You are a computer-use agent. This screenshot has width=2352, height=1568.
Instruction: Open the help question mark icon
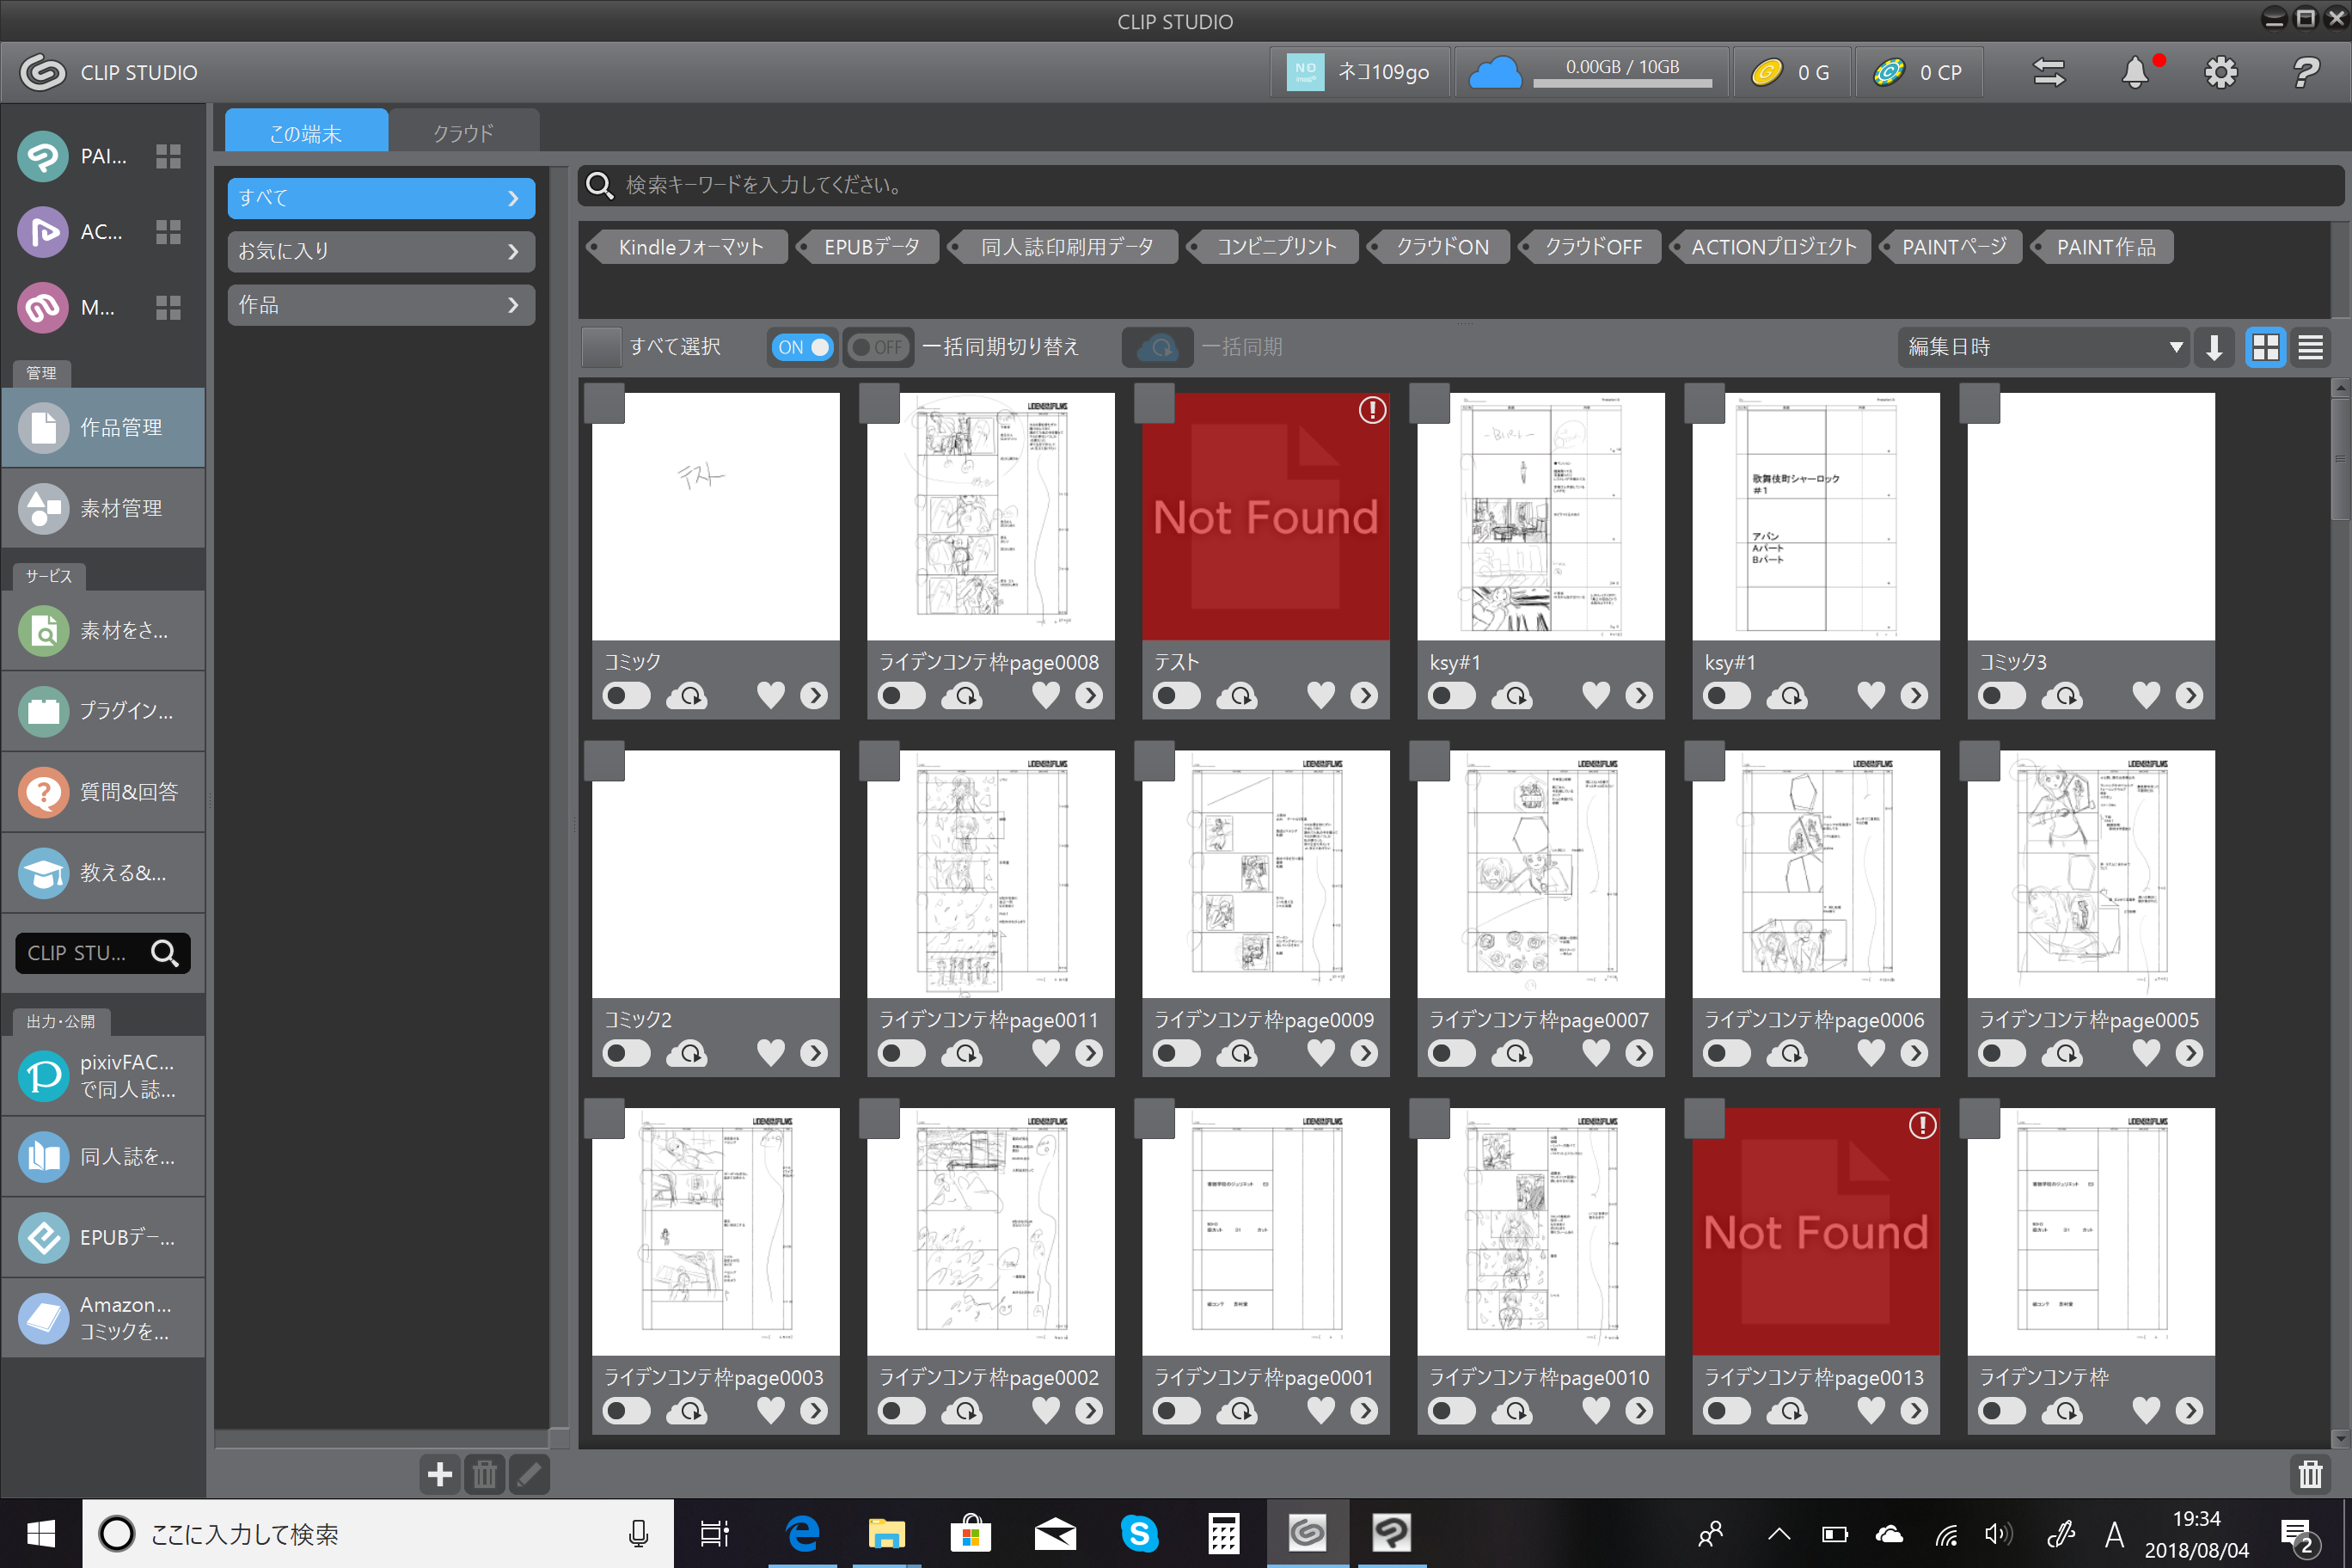click(x=2305, y=72)
